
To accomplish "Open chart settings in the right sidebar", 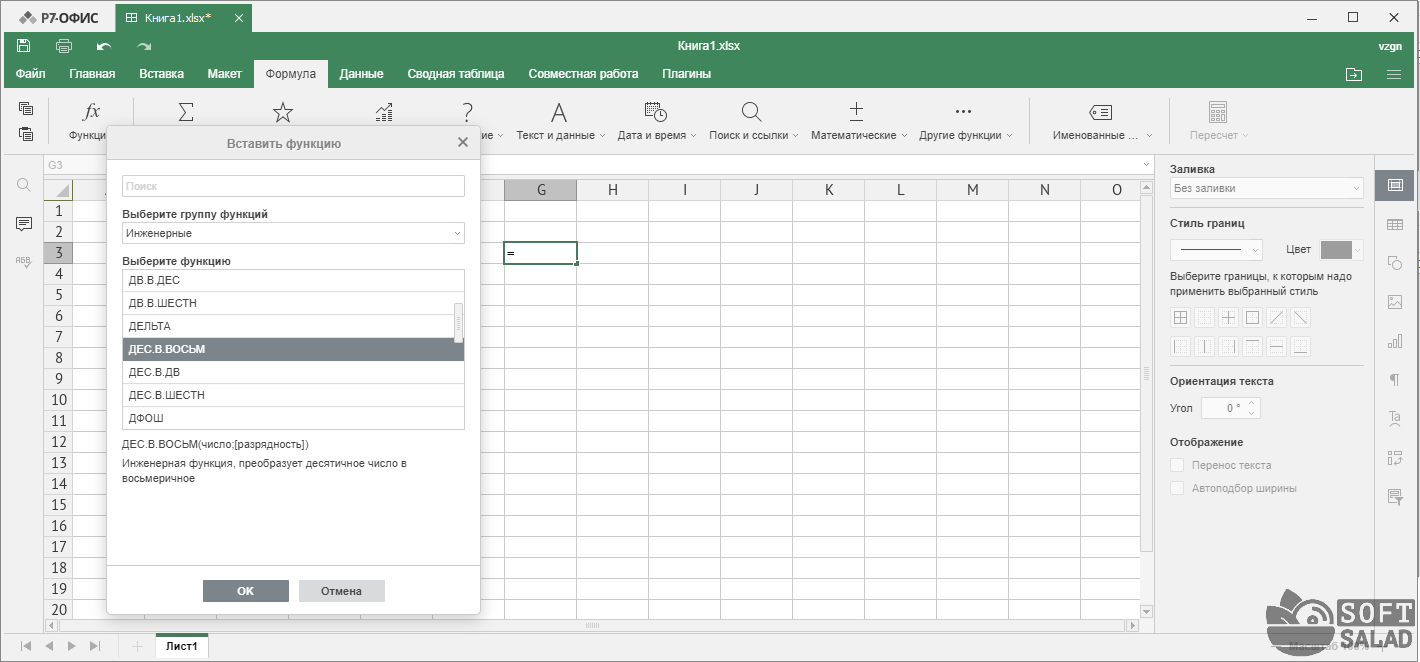I will pos(1395,341).
